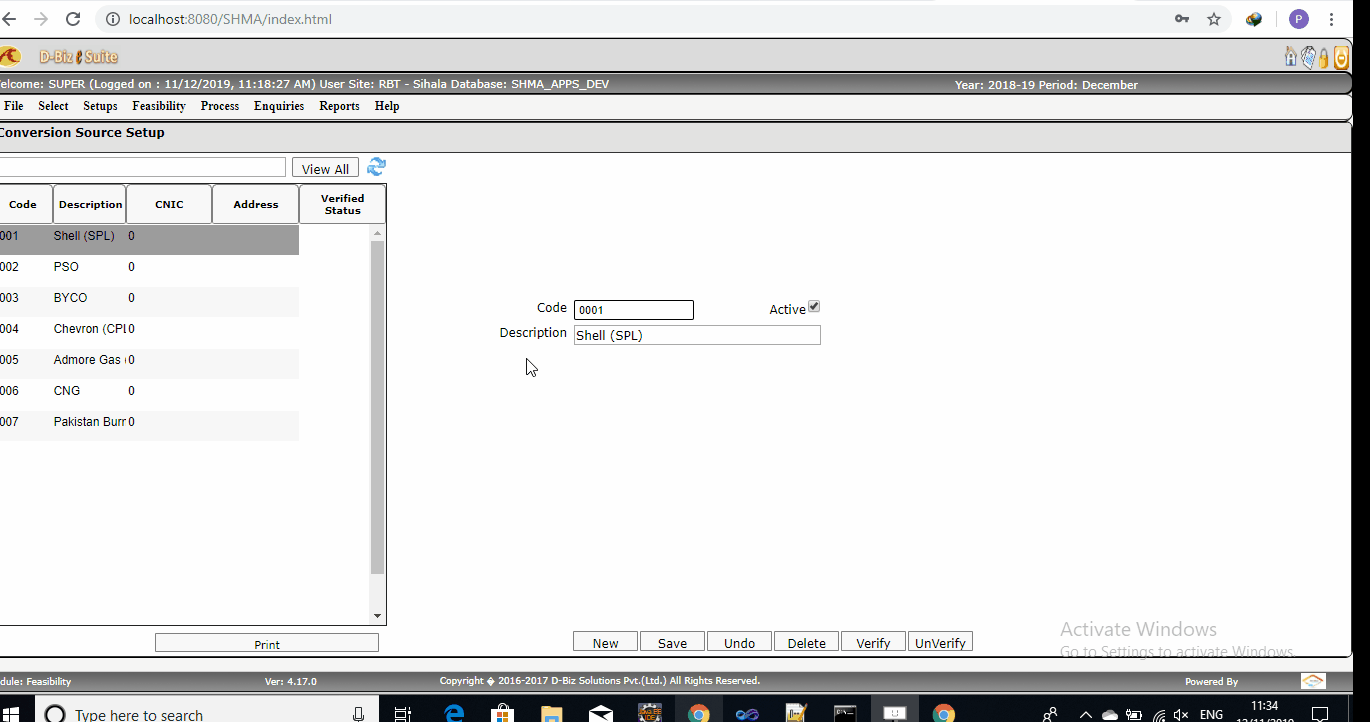
Task: Open the home icon at top right
Action: (1290, 57)
